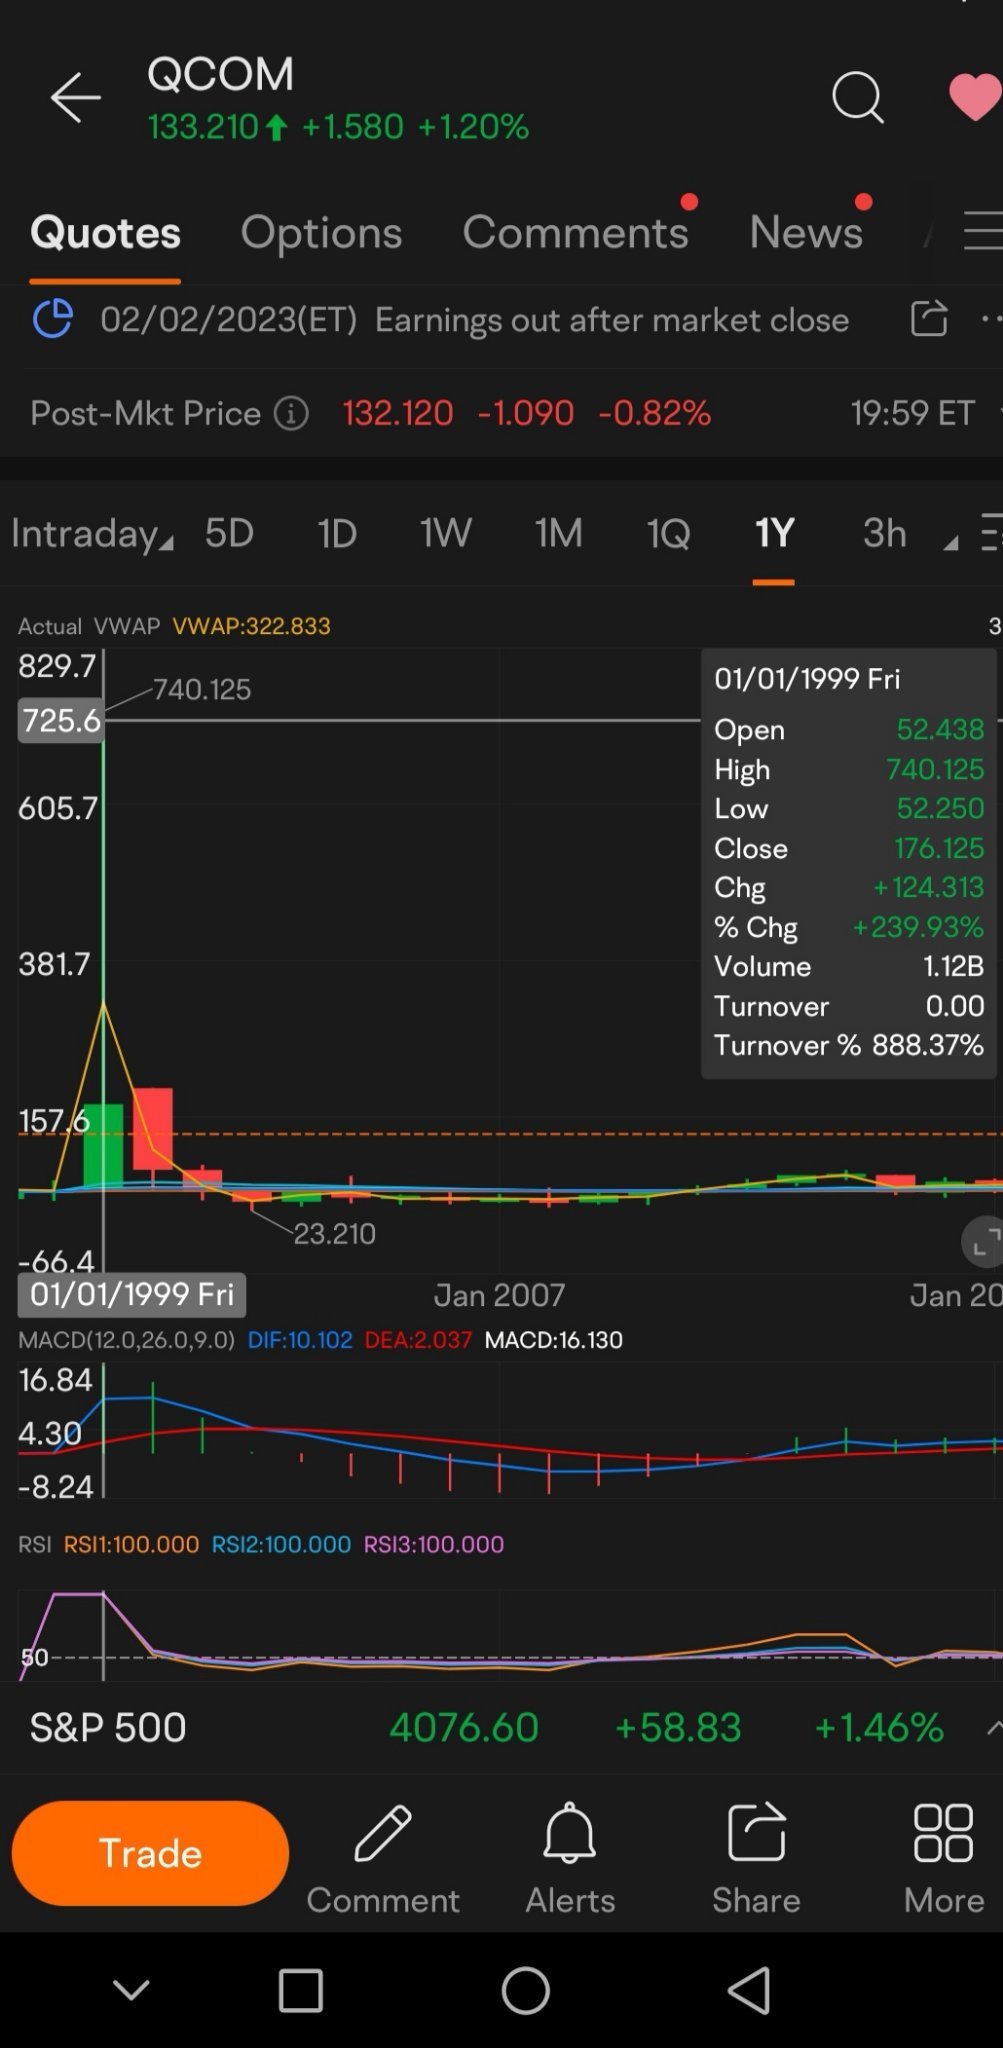Tap the three-dot overflow beside earnings notice

click(991, 319)
